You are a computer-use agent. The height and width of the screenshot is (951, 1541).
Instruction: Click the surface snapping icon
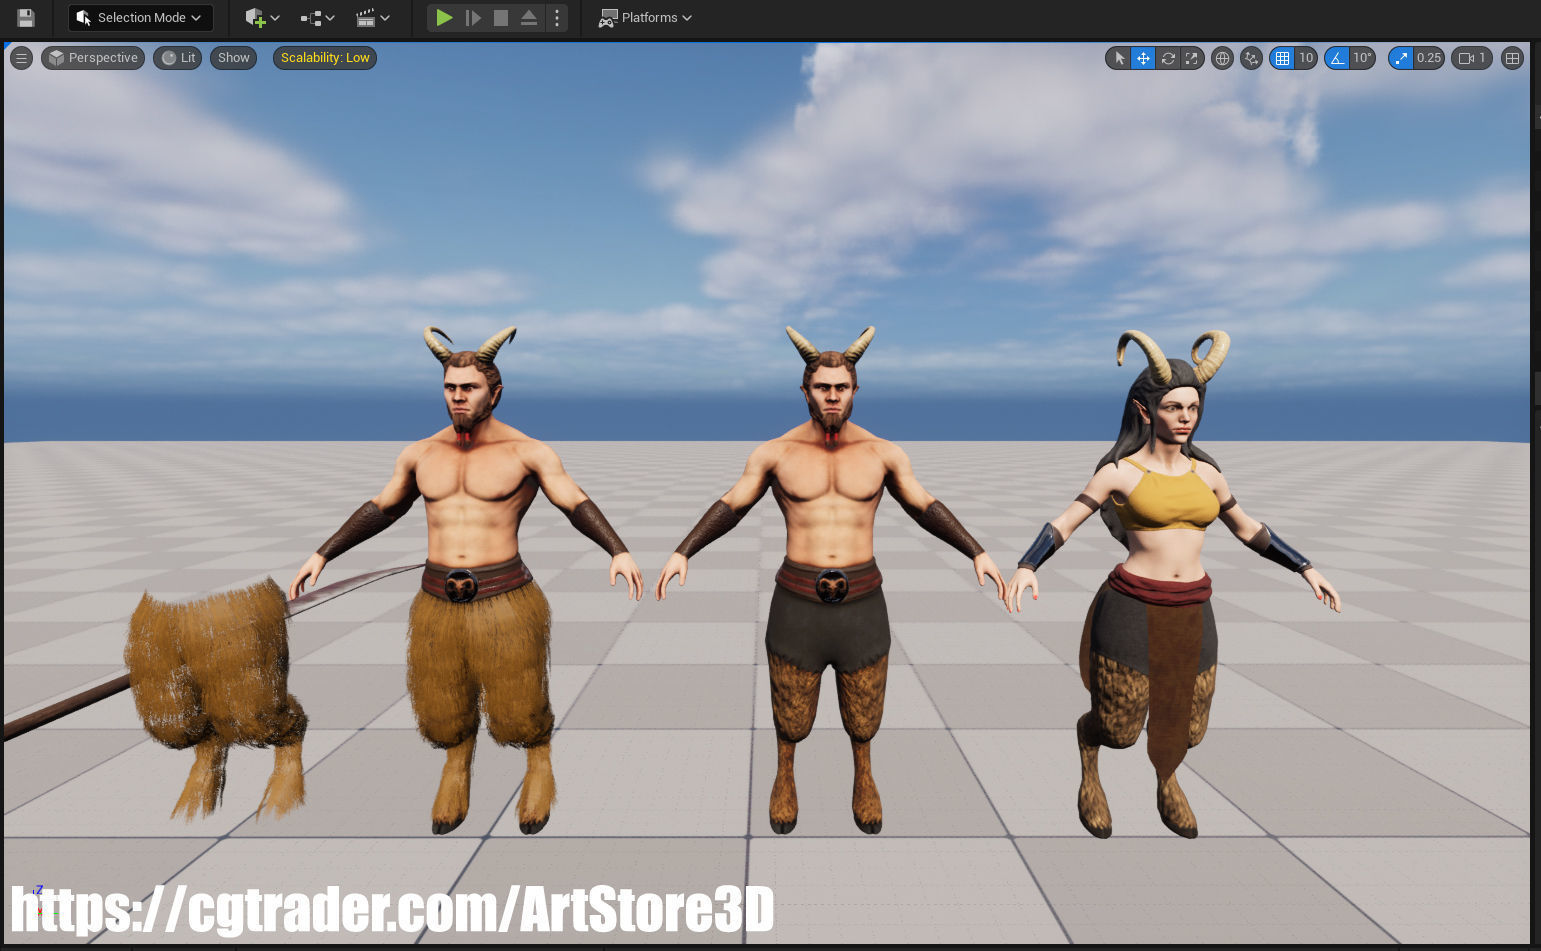[x=1251, y=58]
